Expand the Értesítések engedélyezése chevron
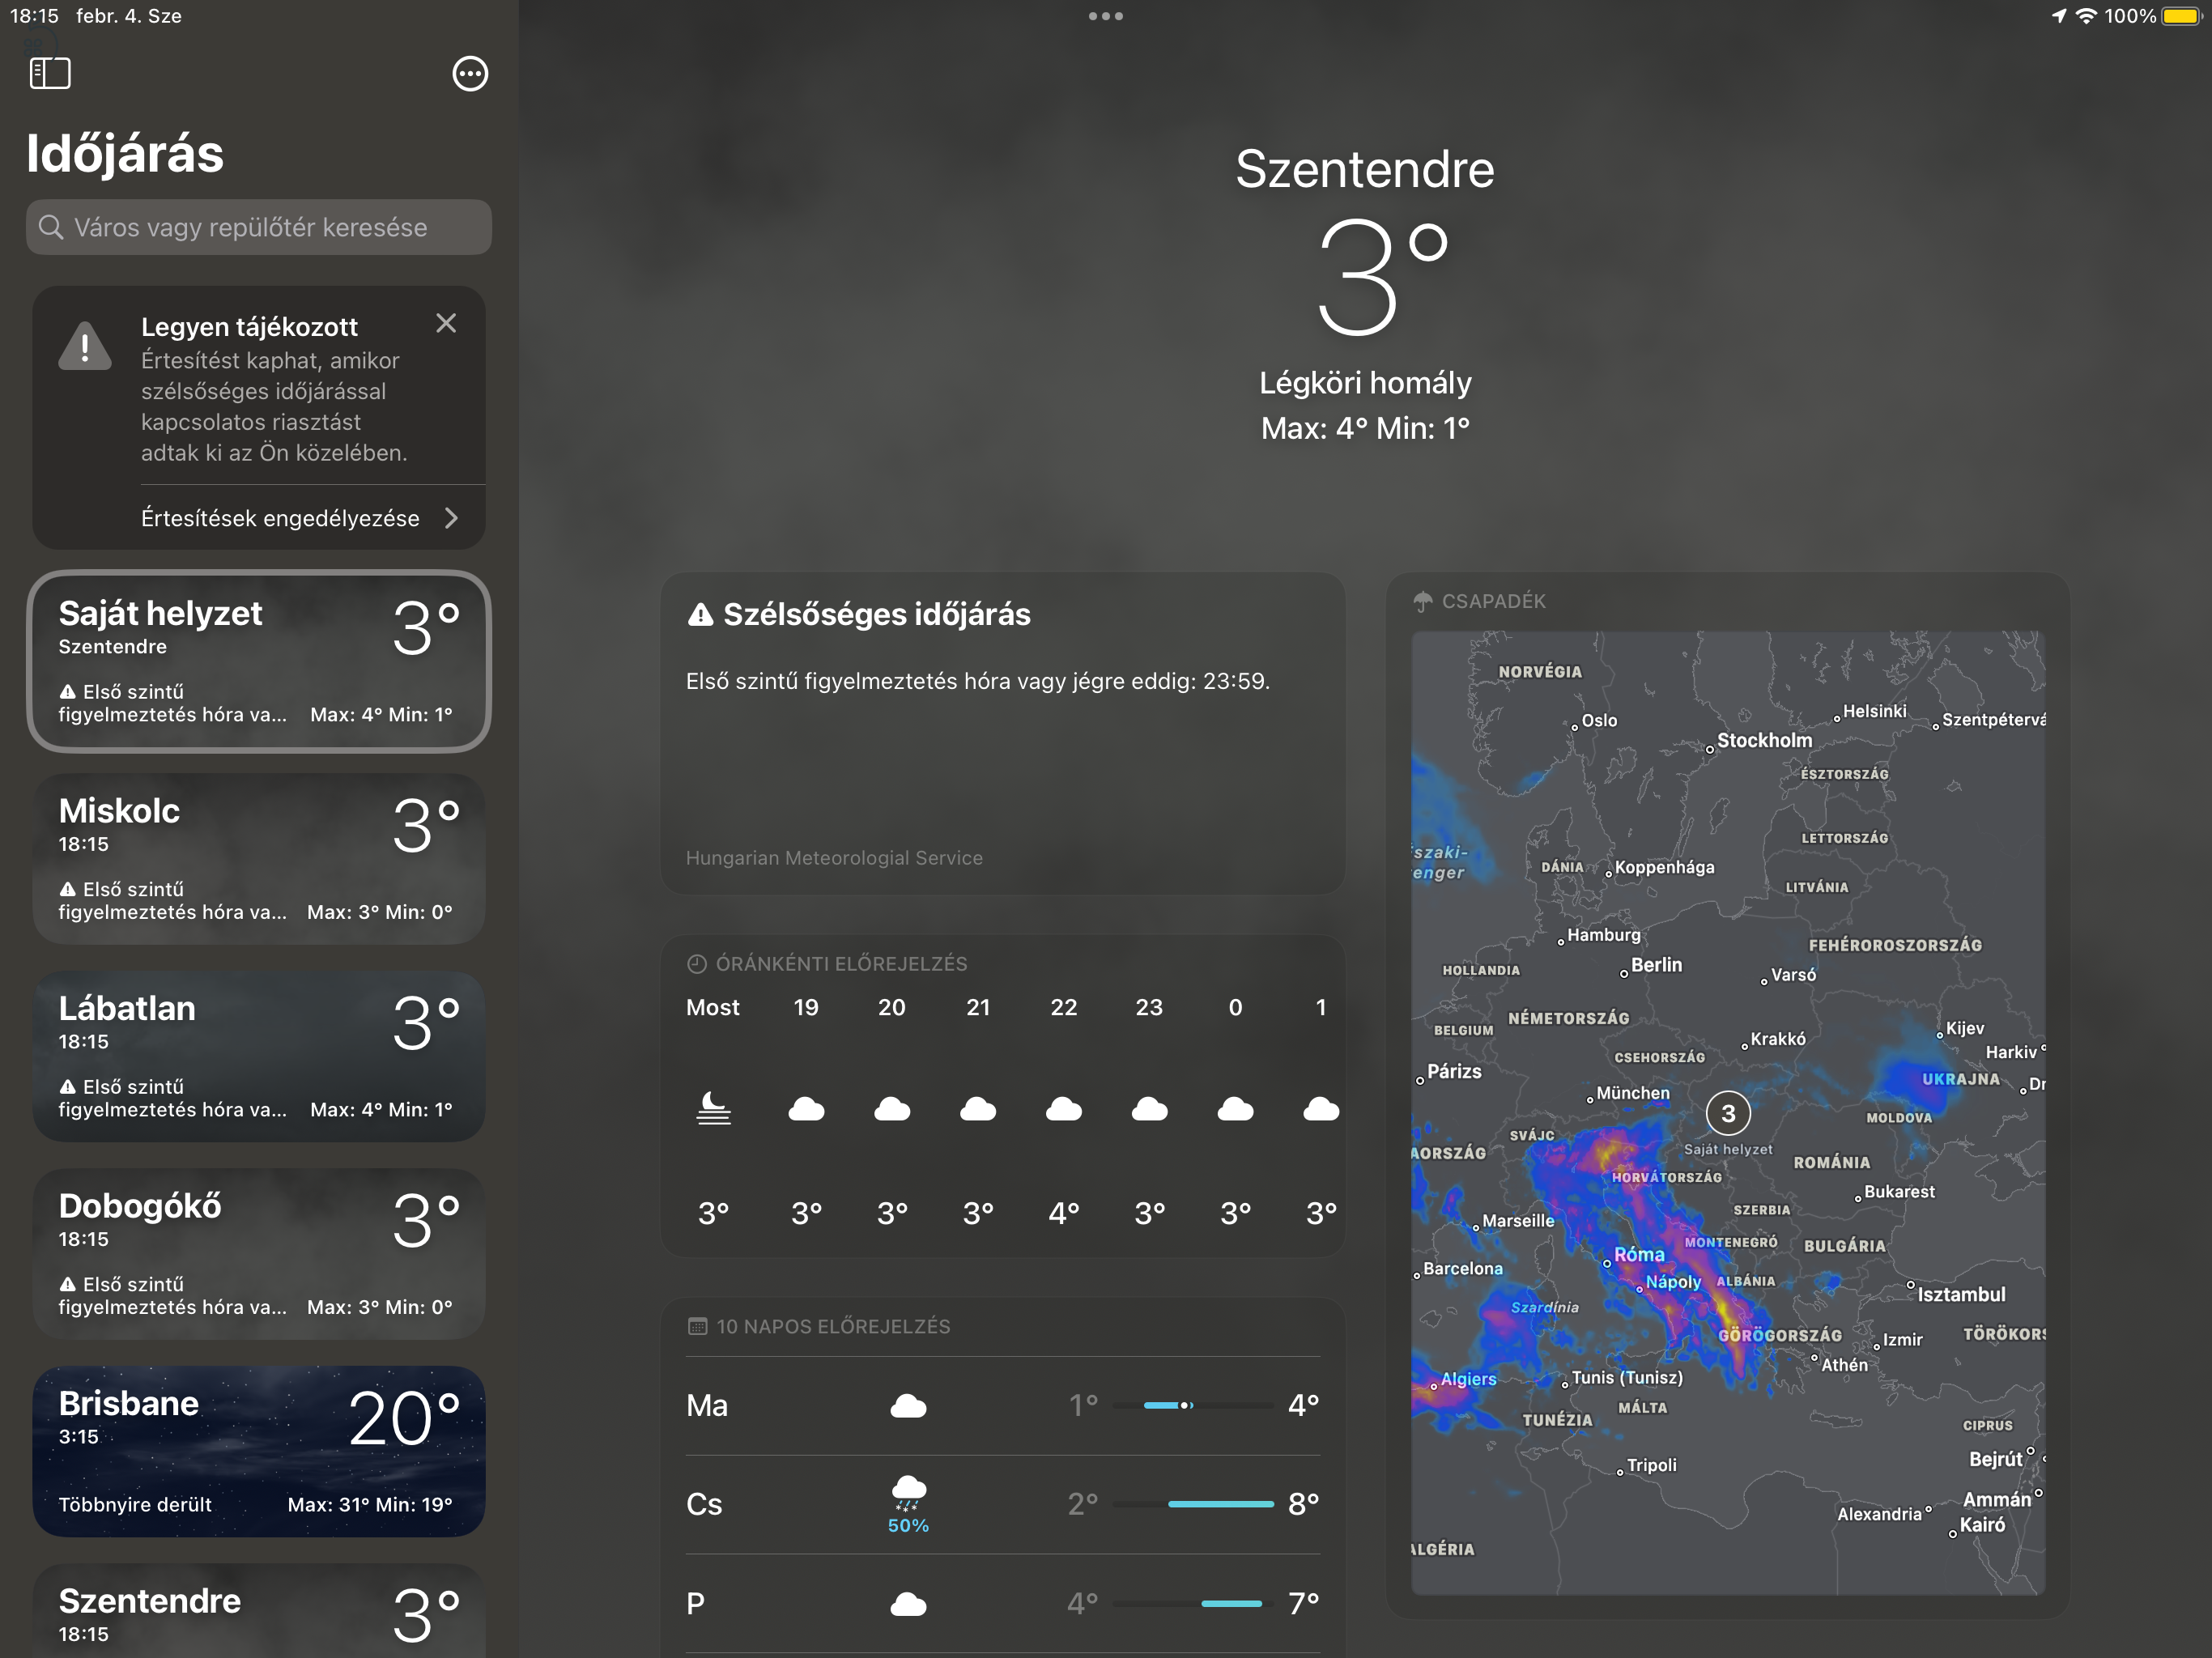2212x1658 pixels. (452, 518)
